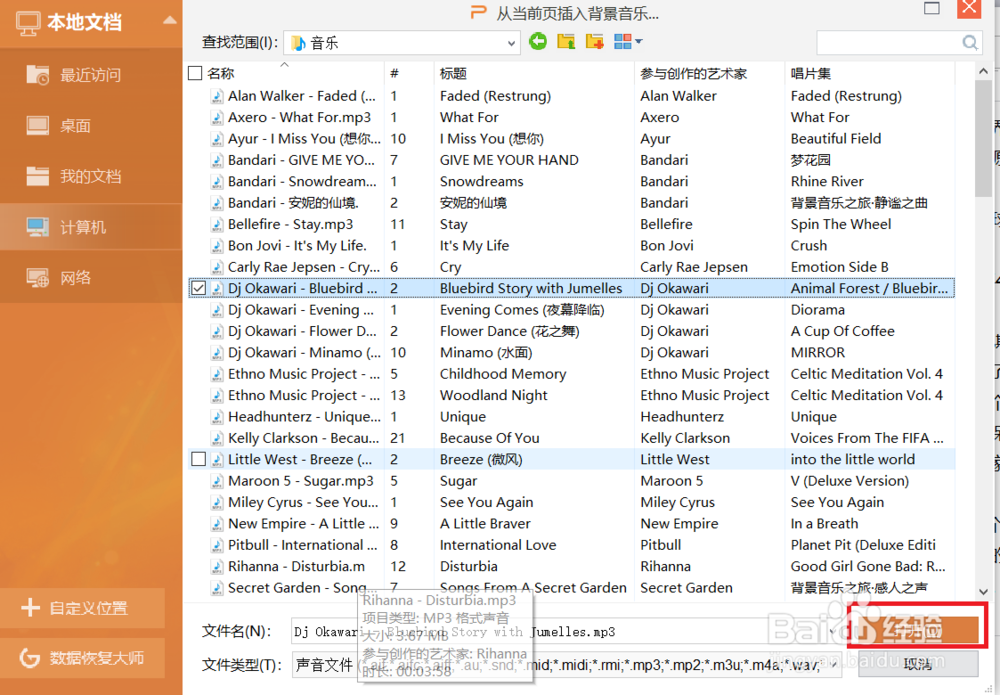This screenshot has width=1000, height=695.
Task: Click the search magnifier icon
Action: pos(969,43)
